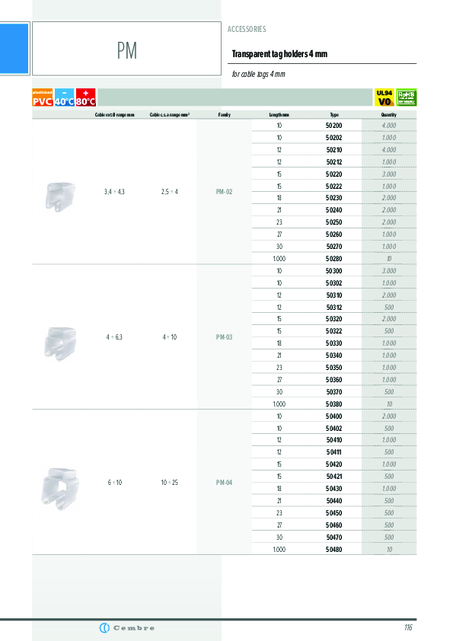Click the PM-02 family label

coord(224,192)
